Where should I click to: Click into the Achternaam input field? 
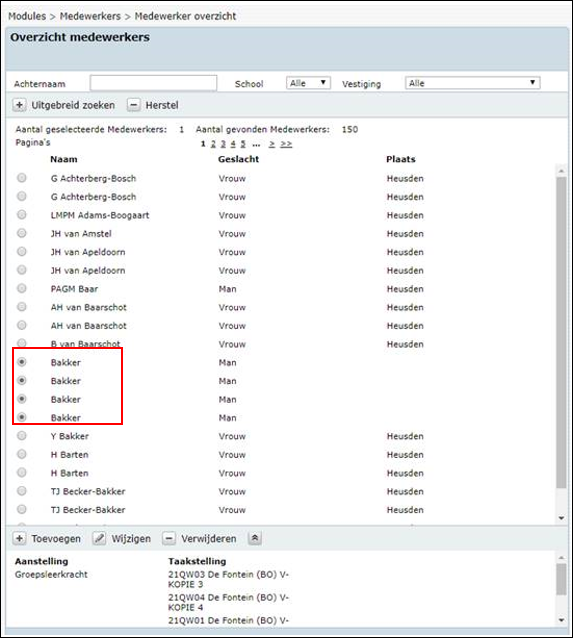tap(153, 83)
